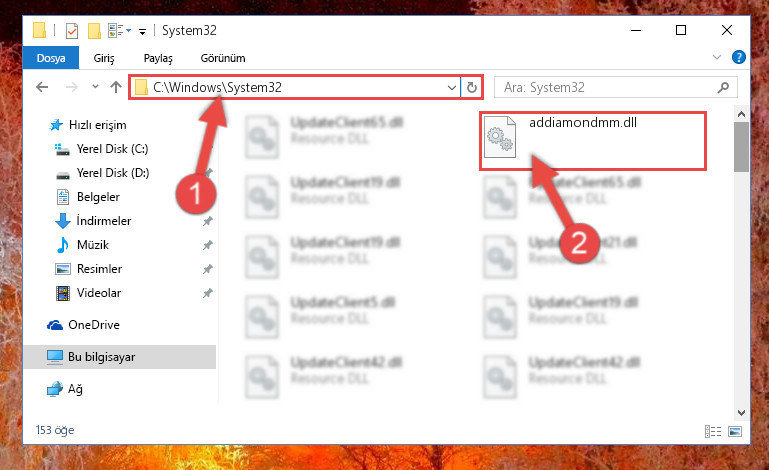This screenshot has height=470, width=769.
Task: Expand the ribbon chevron
Action: (x=717, y=57)
